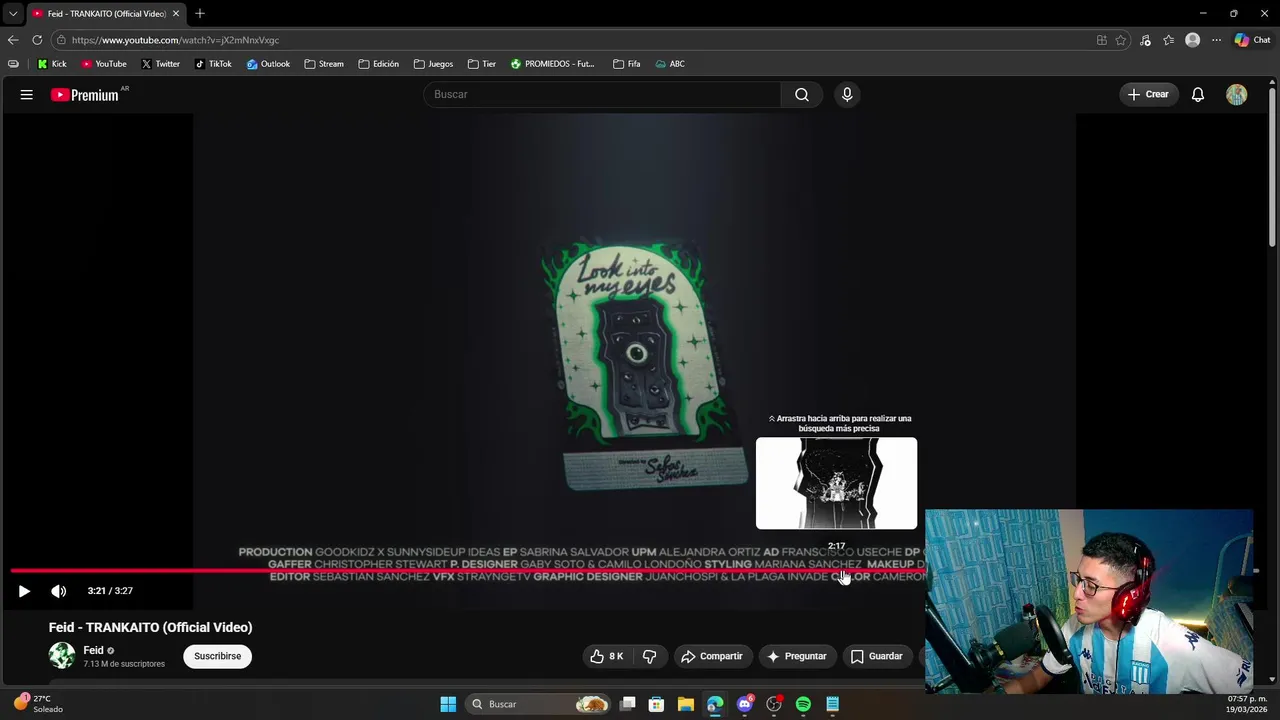Open OBS Studio from the taskbar
Image resolution: width=1280 pixels, height=720 pixels.
(x=773, y=704)
